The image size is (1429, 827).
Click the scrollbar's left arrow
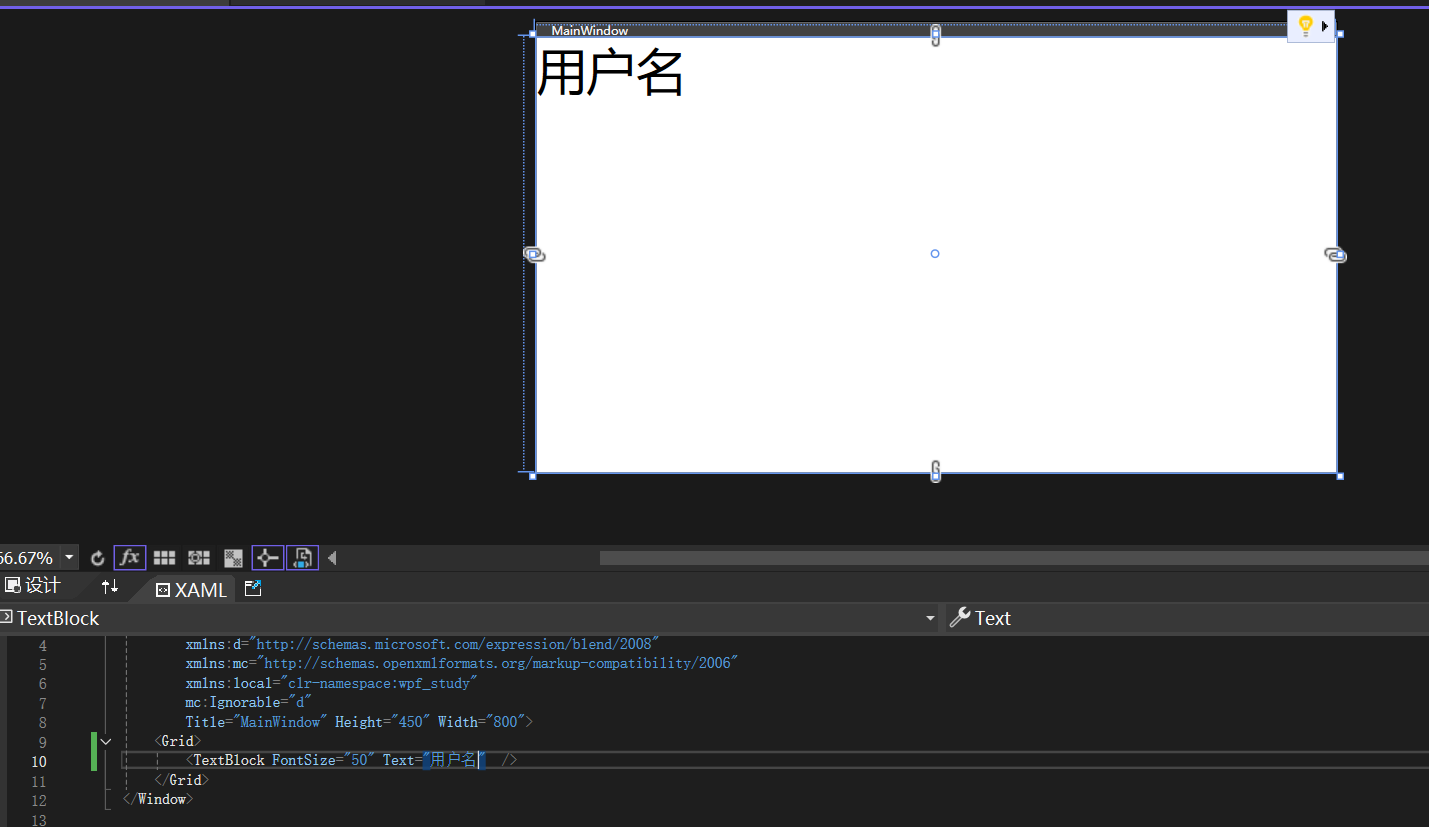(333, 558)
